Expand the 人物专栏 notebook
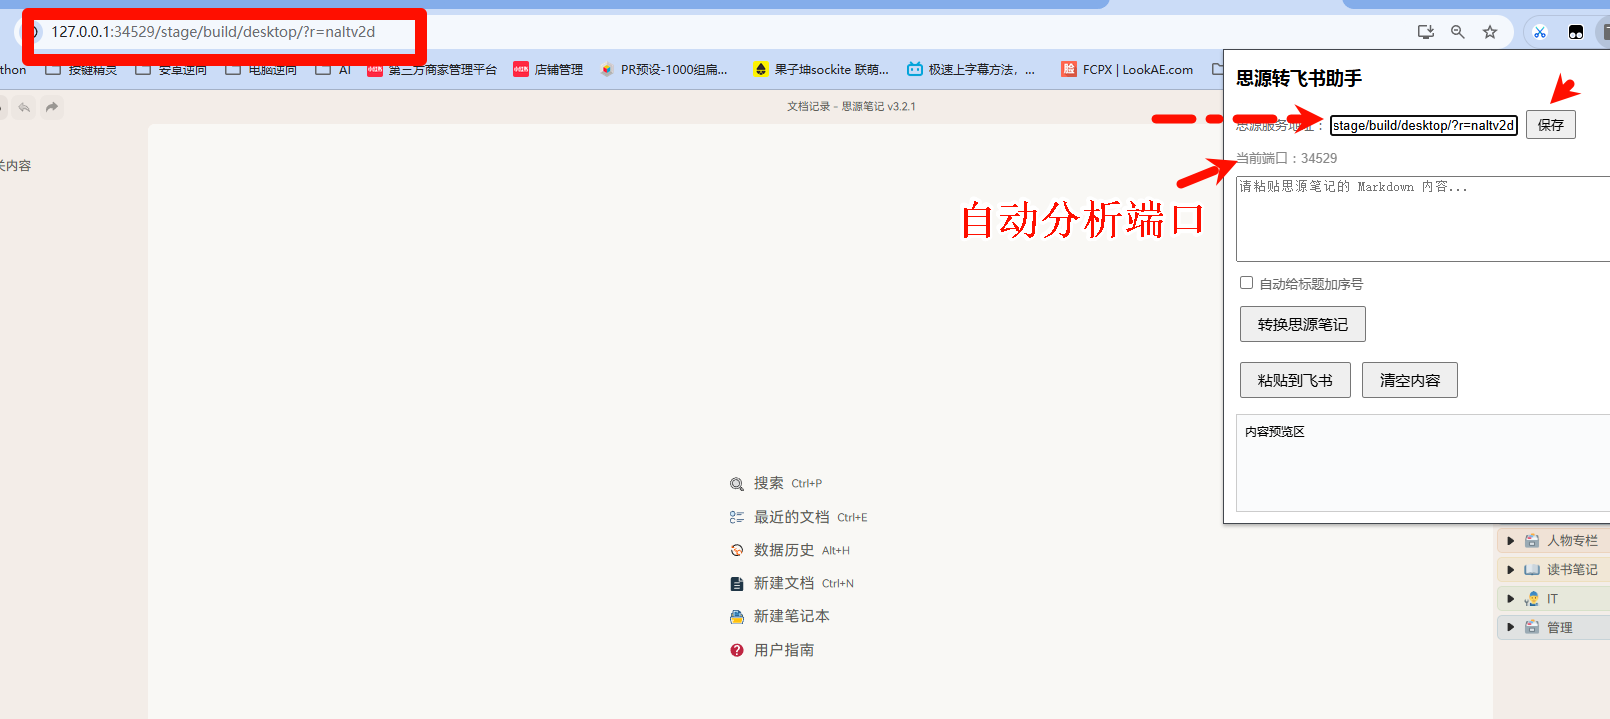 click(x=1510, y=541)
